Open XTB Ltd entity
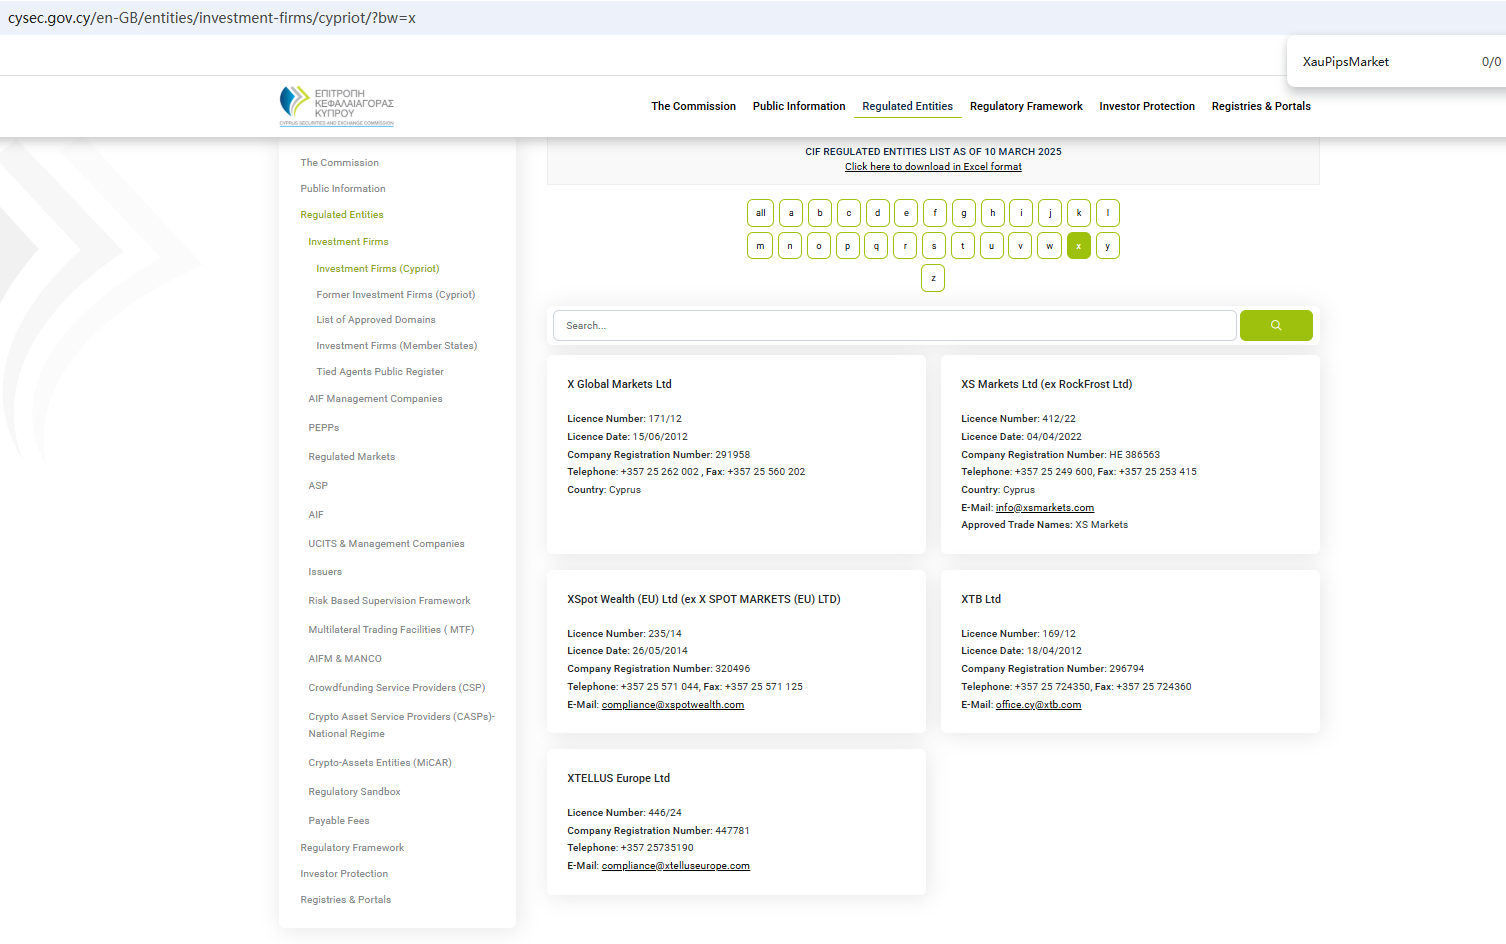 coord(981,599)
